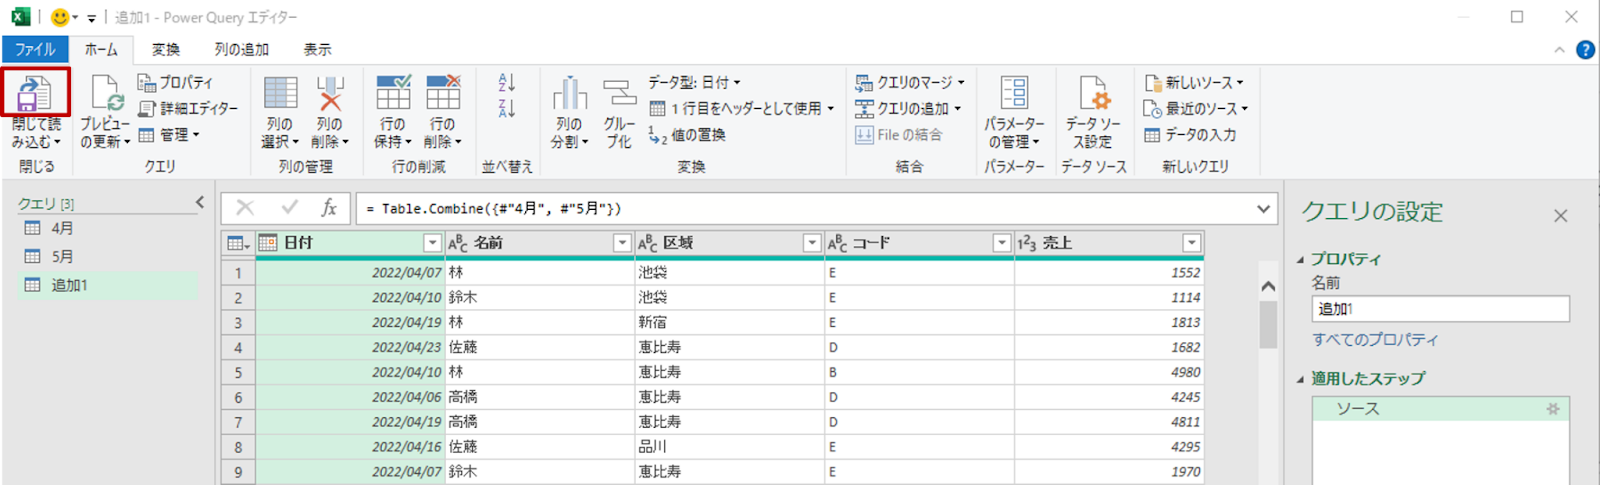Open the 日付 column filter dropdown

tap(432, 243)
